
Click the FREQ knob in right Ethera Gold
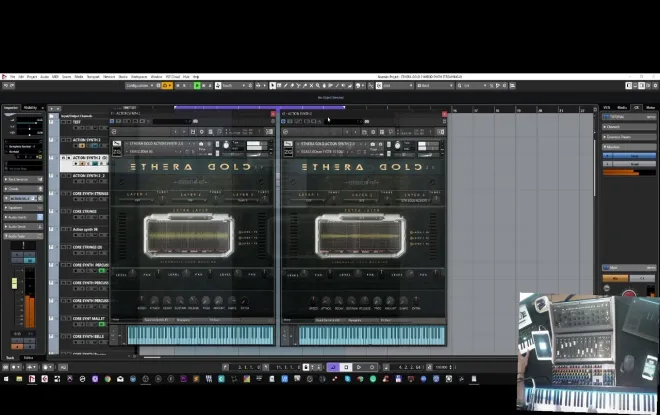click(377, 301)
